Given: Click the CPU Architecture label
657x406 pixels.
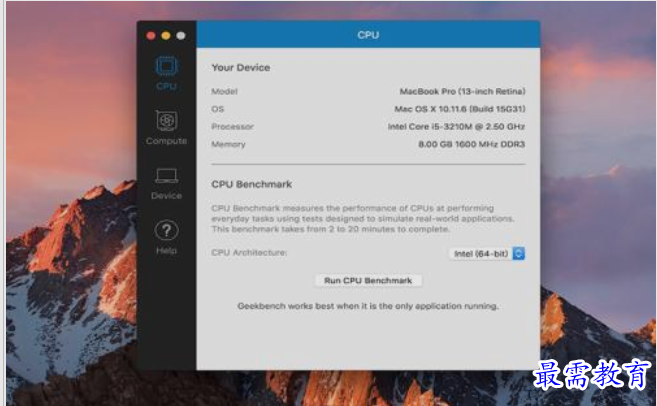Looking at the screenshot, I should point(249,253).
